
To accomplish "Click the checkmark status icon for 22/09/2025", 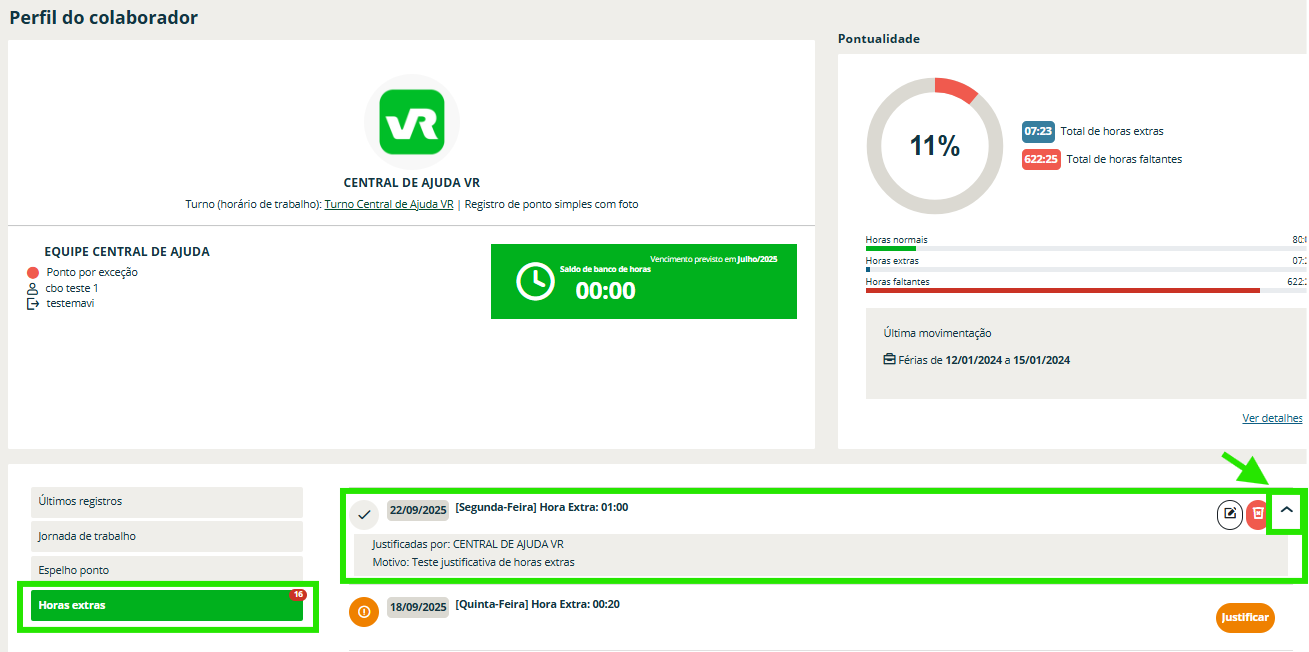I will pos(364,514).
